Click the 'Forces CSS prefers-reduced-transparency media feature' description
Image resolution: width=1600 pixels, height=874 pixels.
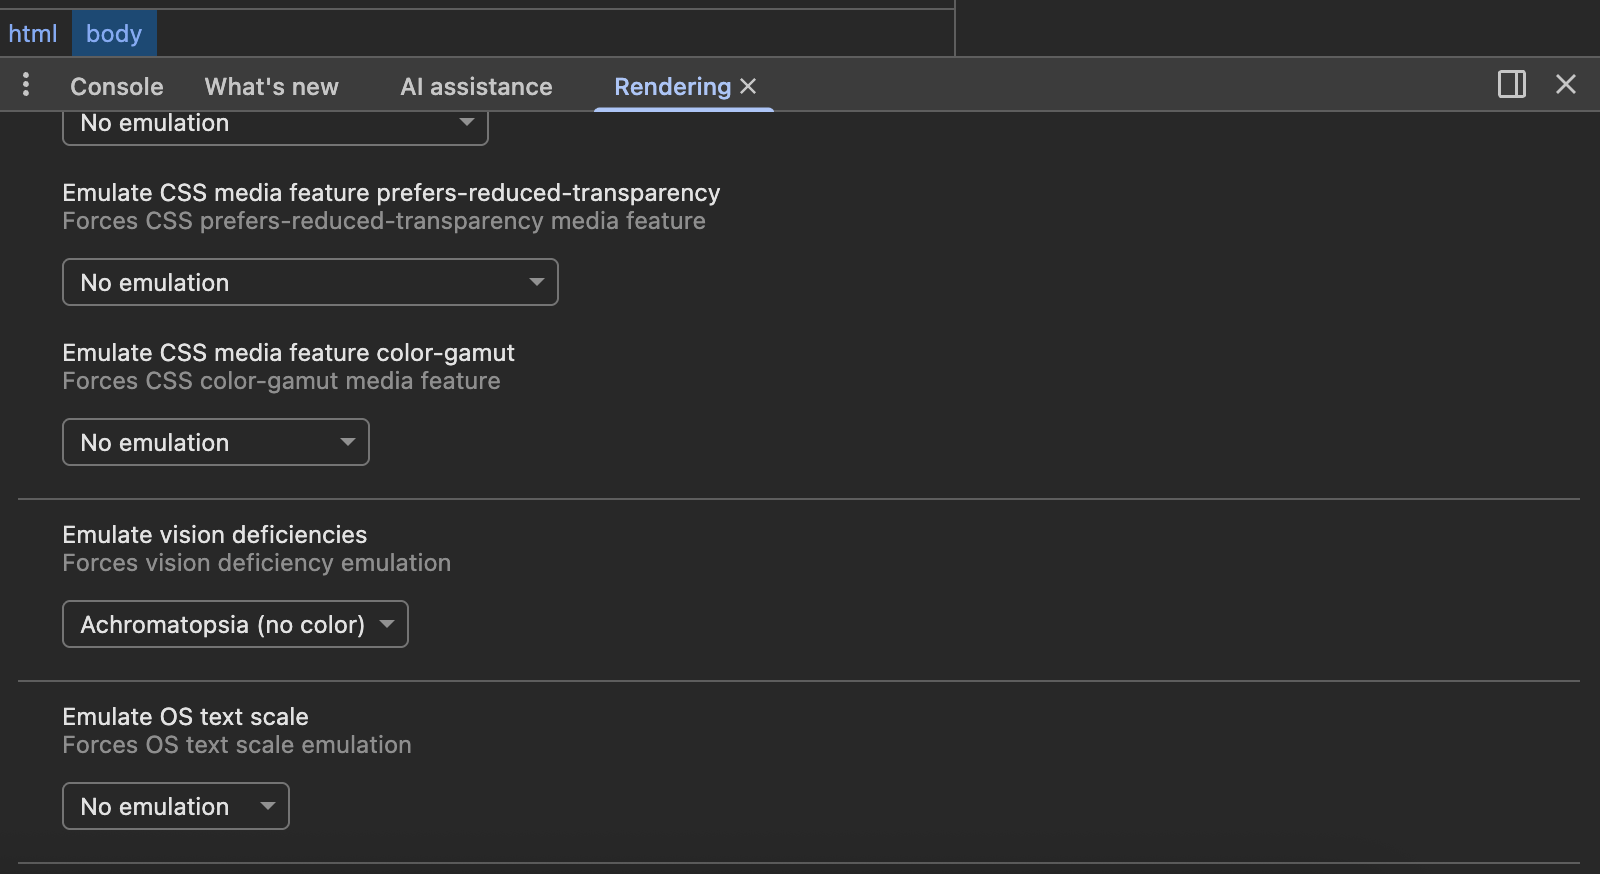[383, 221]
